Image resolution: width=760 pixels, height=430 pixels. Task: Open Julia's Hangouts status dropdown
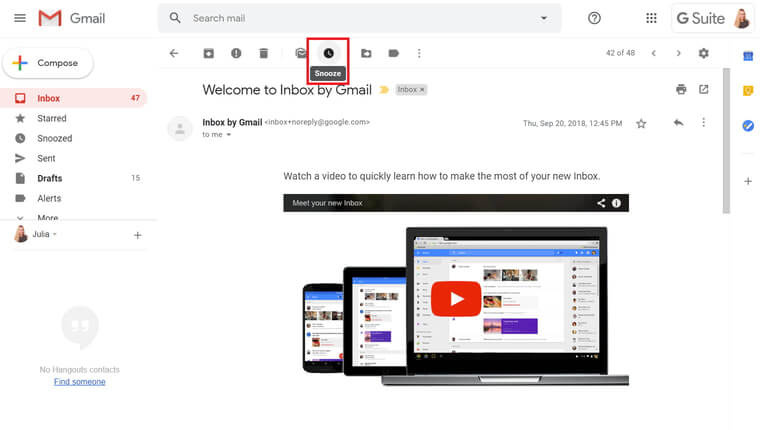(55, 235)
